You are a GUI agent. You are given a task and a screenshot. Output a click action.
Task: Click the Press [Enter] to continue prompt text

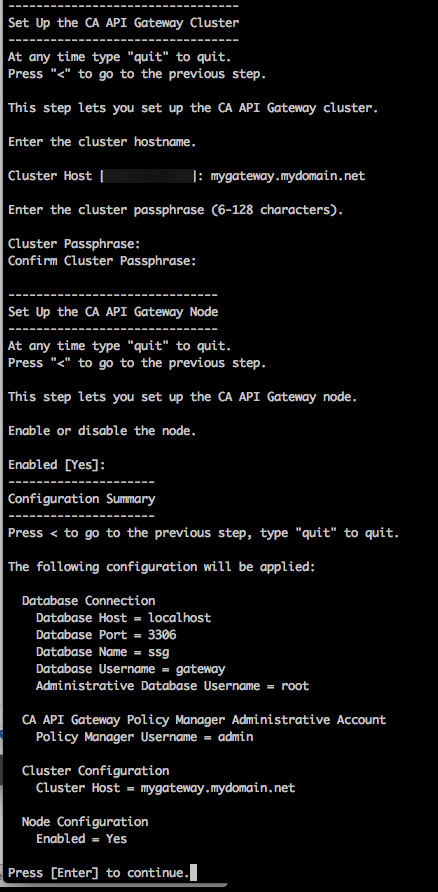pyautogui.click(x=98, y=873)
